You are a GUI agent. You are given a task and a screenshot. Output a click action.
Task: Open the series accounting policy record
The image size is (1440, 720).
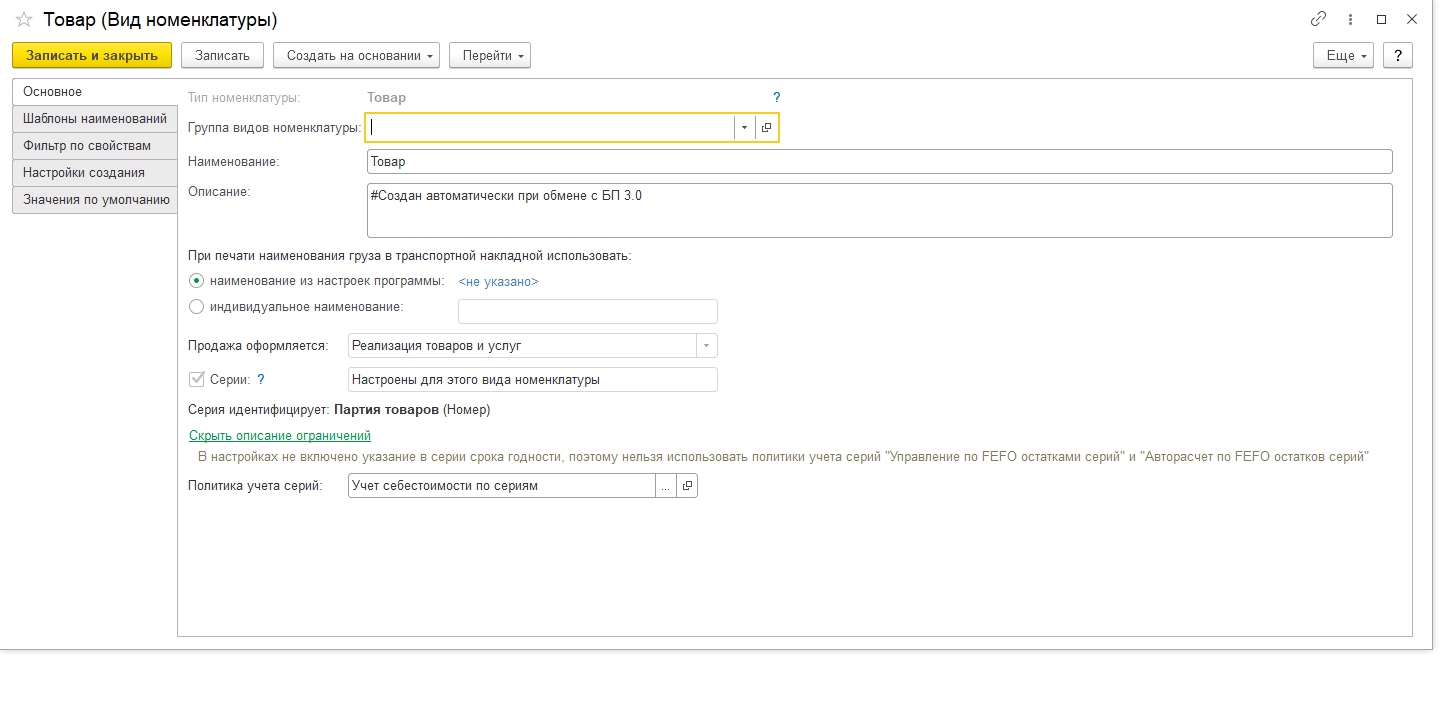coord(686,486)
